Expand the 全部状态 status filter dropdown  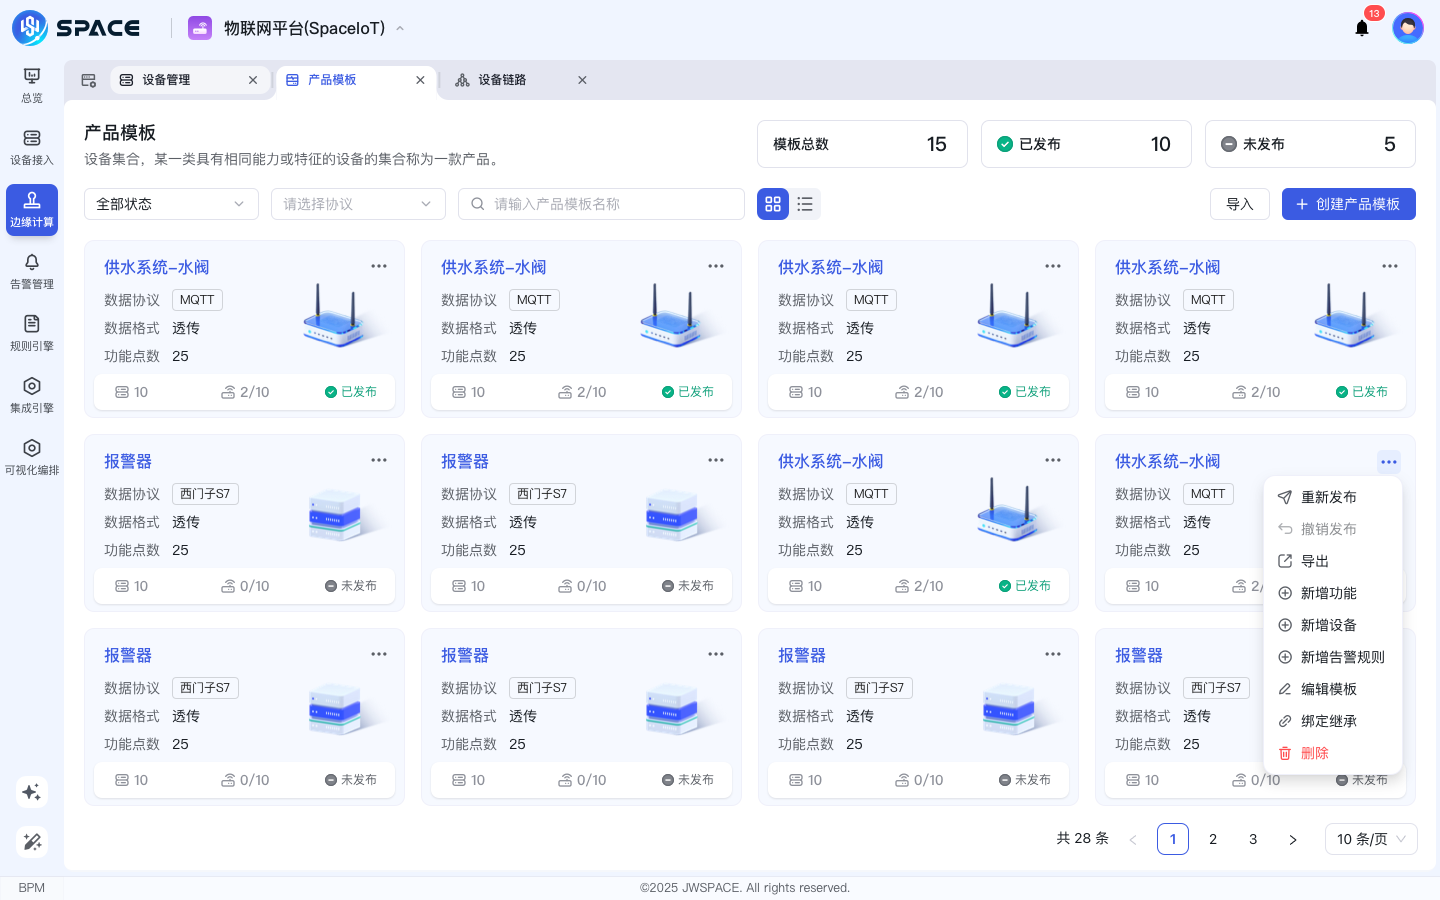coord(171,203)
